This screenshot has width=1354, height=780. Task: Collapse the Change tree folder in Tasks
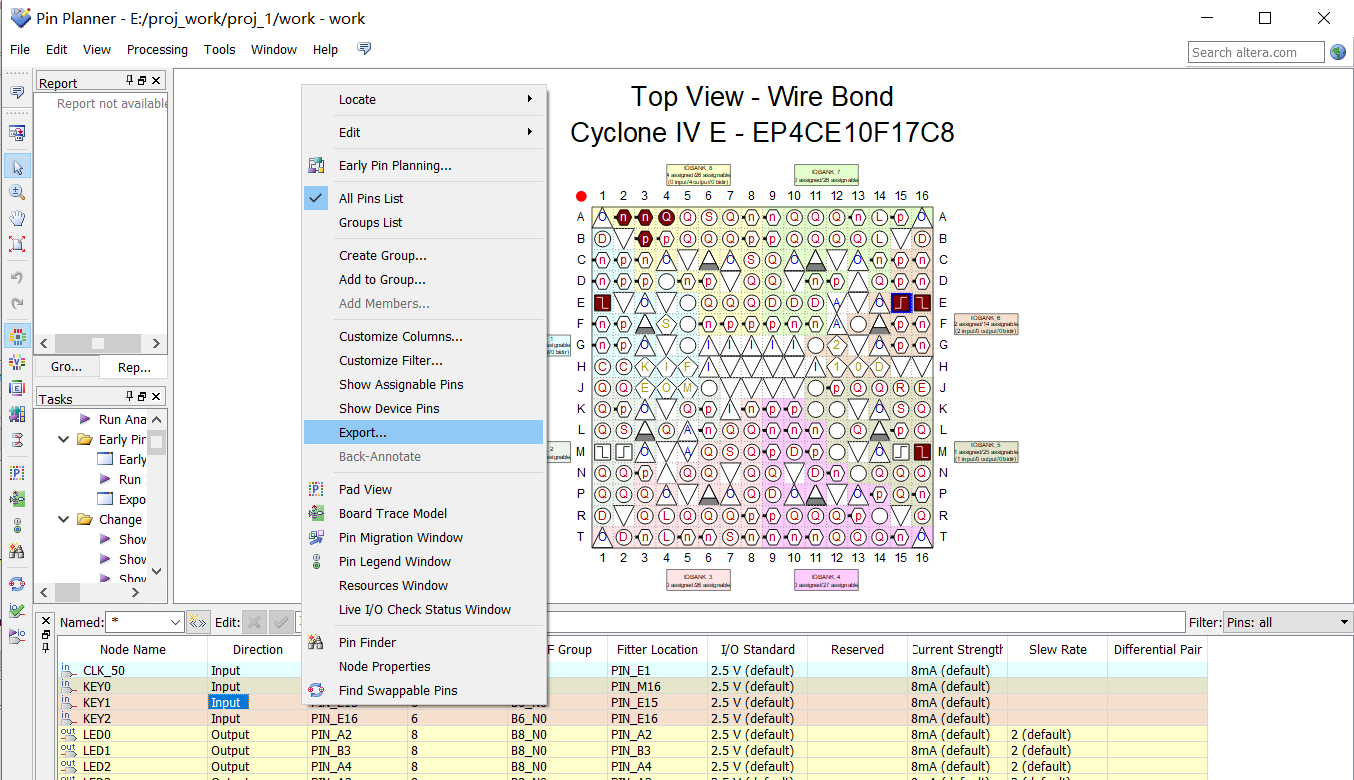point(64,519)
